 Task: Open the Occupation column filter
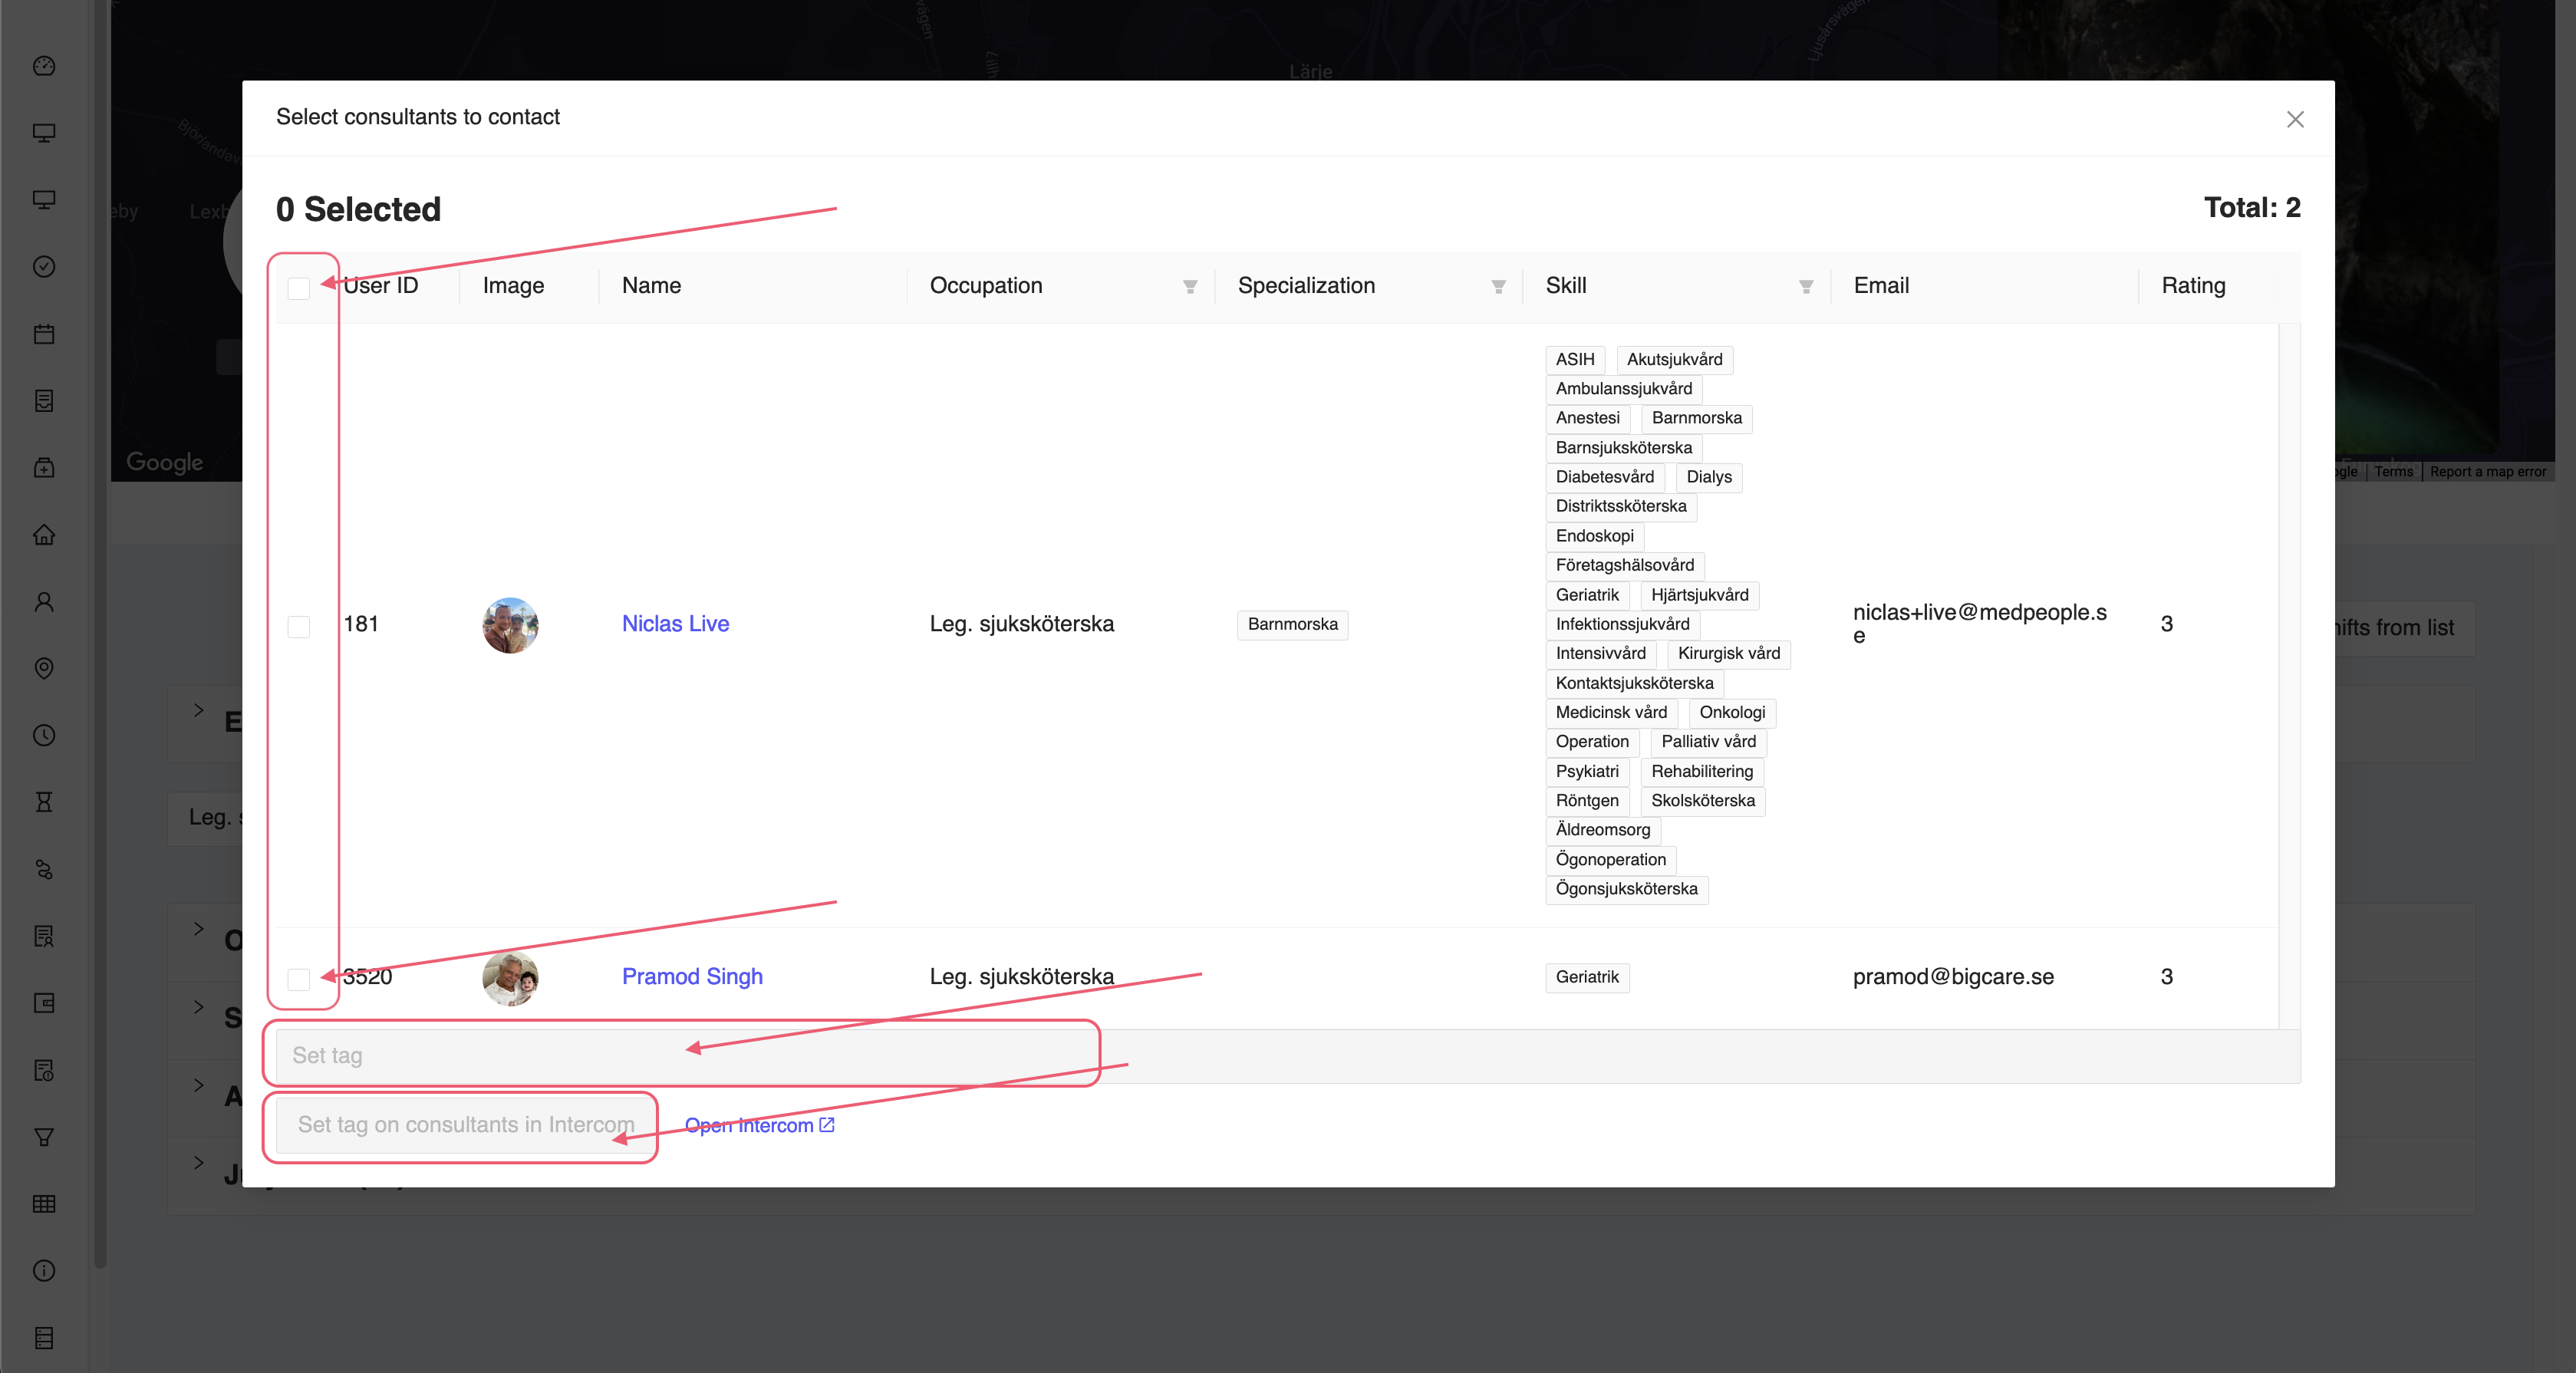1190,287
